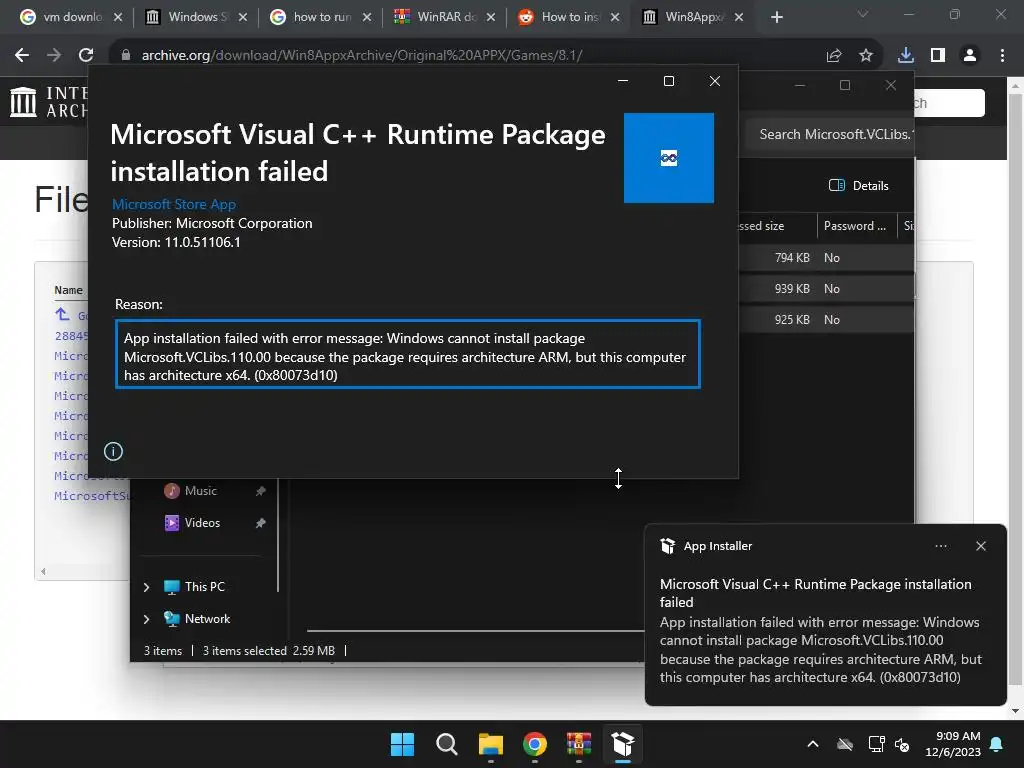1024x768 pixels.
Task: Click the 939 KB size cell
Action: click(x=792, y=289)
